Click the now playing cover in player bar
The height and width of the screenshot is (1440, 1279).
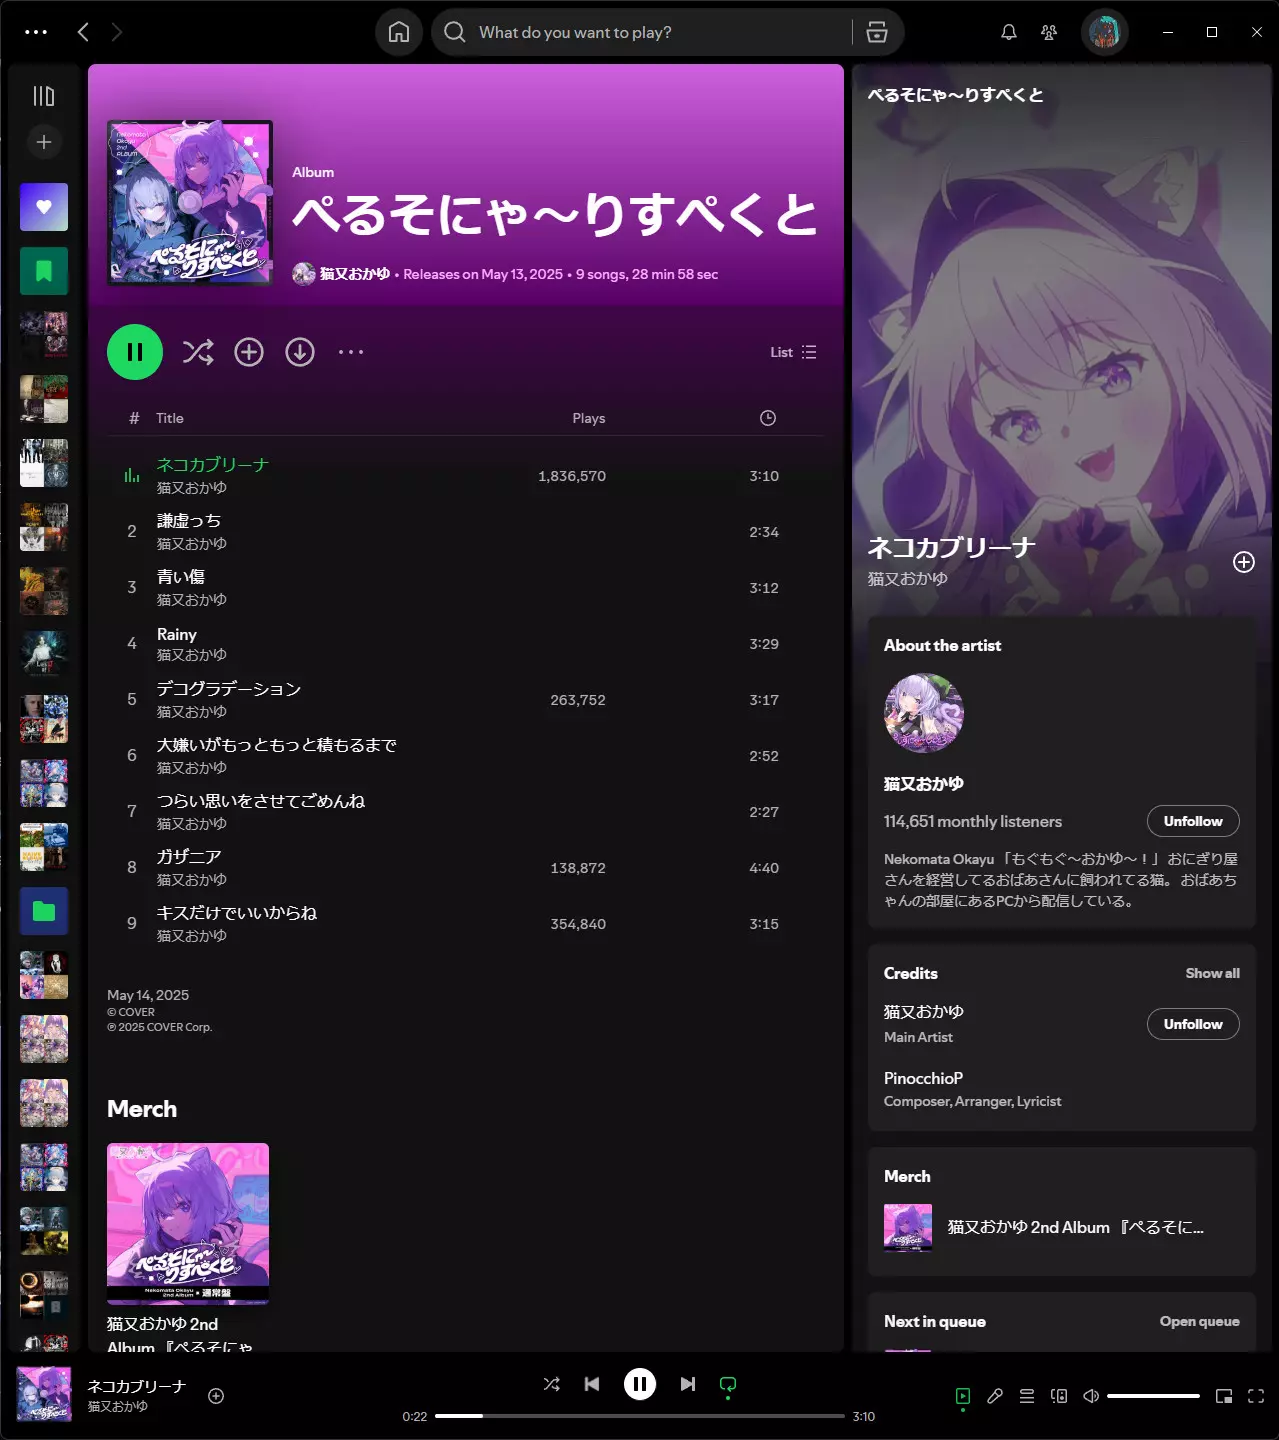click(44, 1394)
